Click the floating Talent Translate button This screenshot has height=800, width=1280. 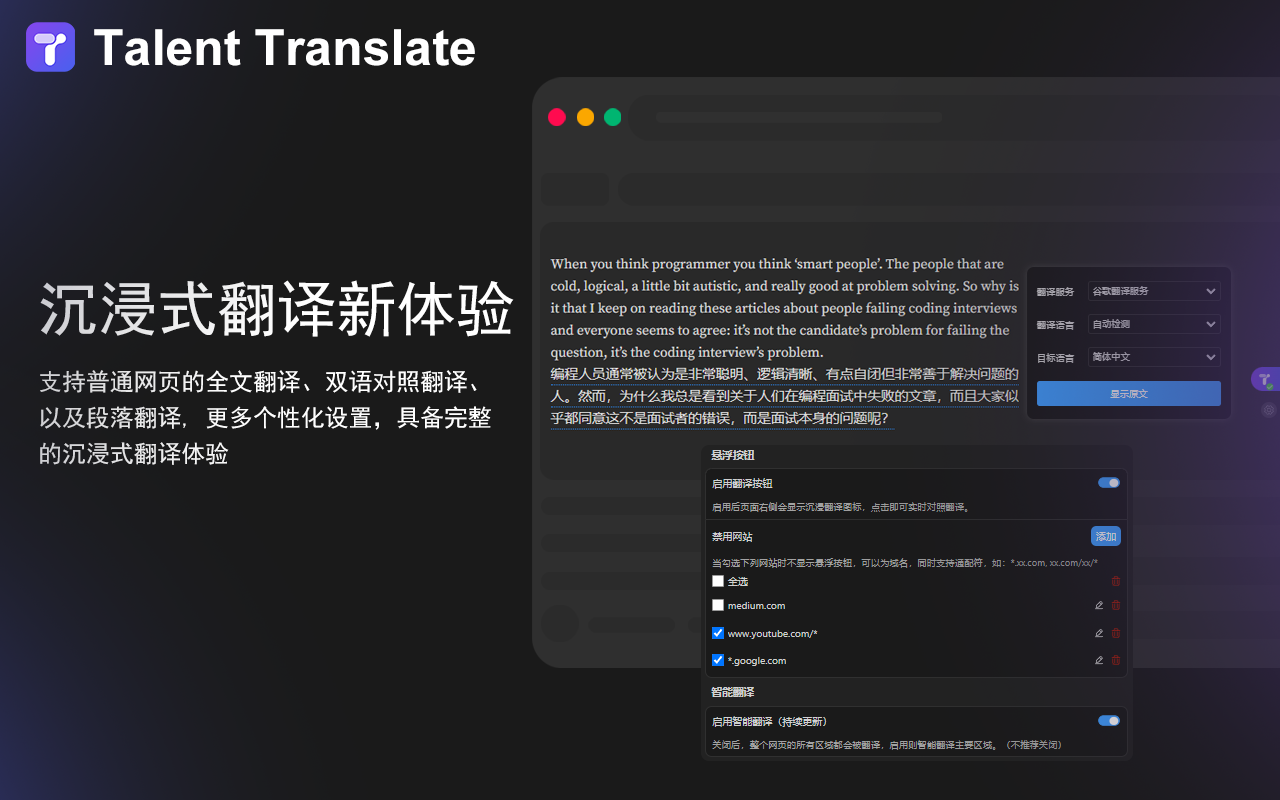(1265, 379)
